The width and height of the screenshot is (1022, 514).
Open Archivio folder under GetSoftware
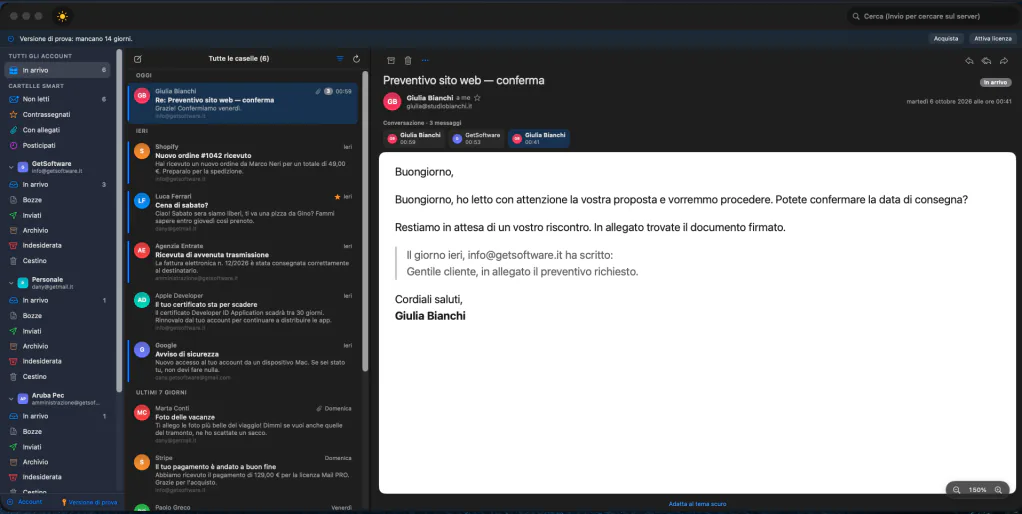pos(57,230)
